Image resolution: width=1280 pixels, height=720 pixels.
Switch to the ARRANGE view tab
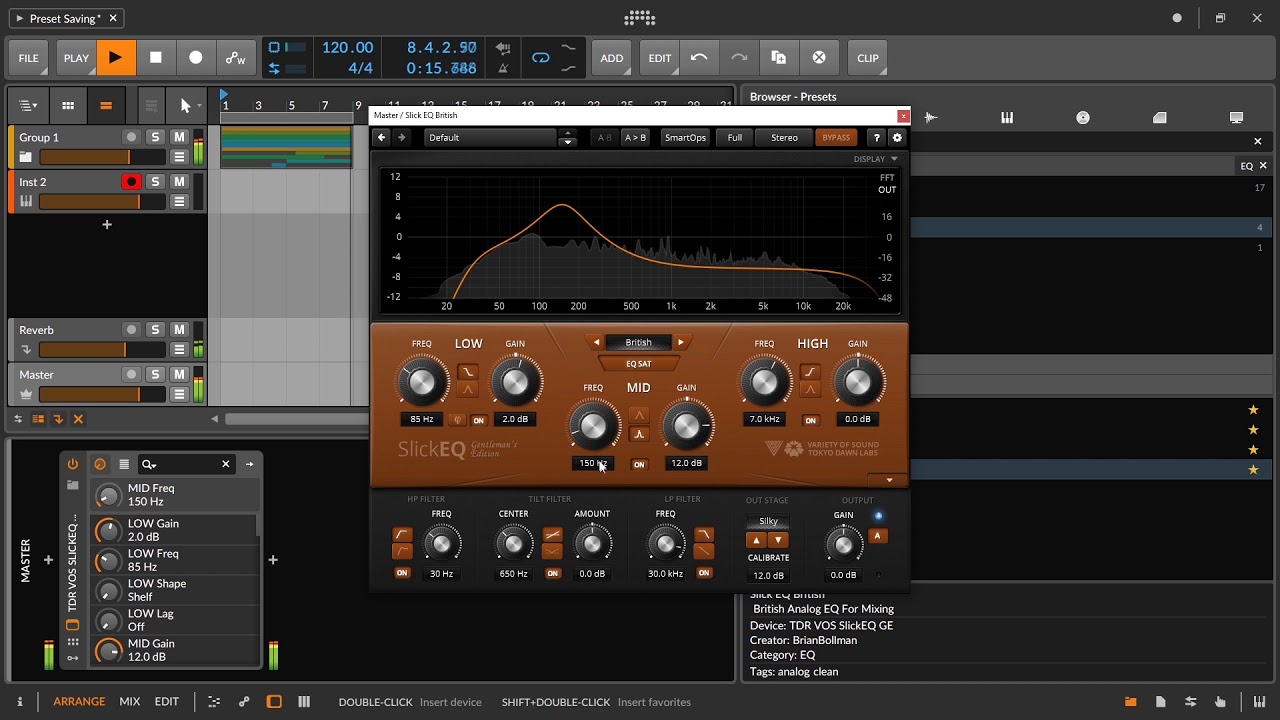(79, 702)
